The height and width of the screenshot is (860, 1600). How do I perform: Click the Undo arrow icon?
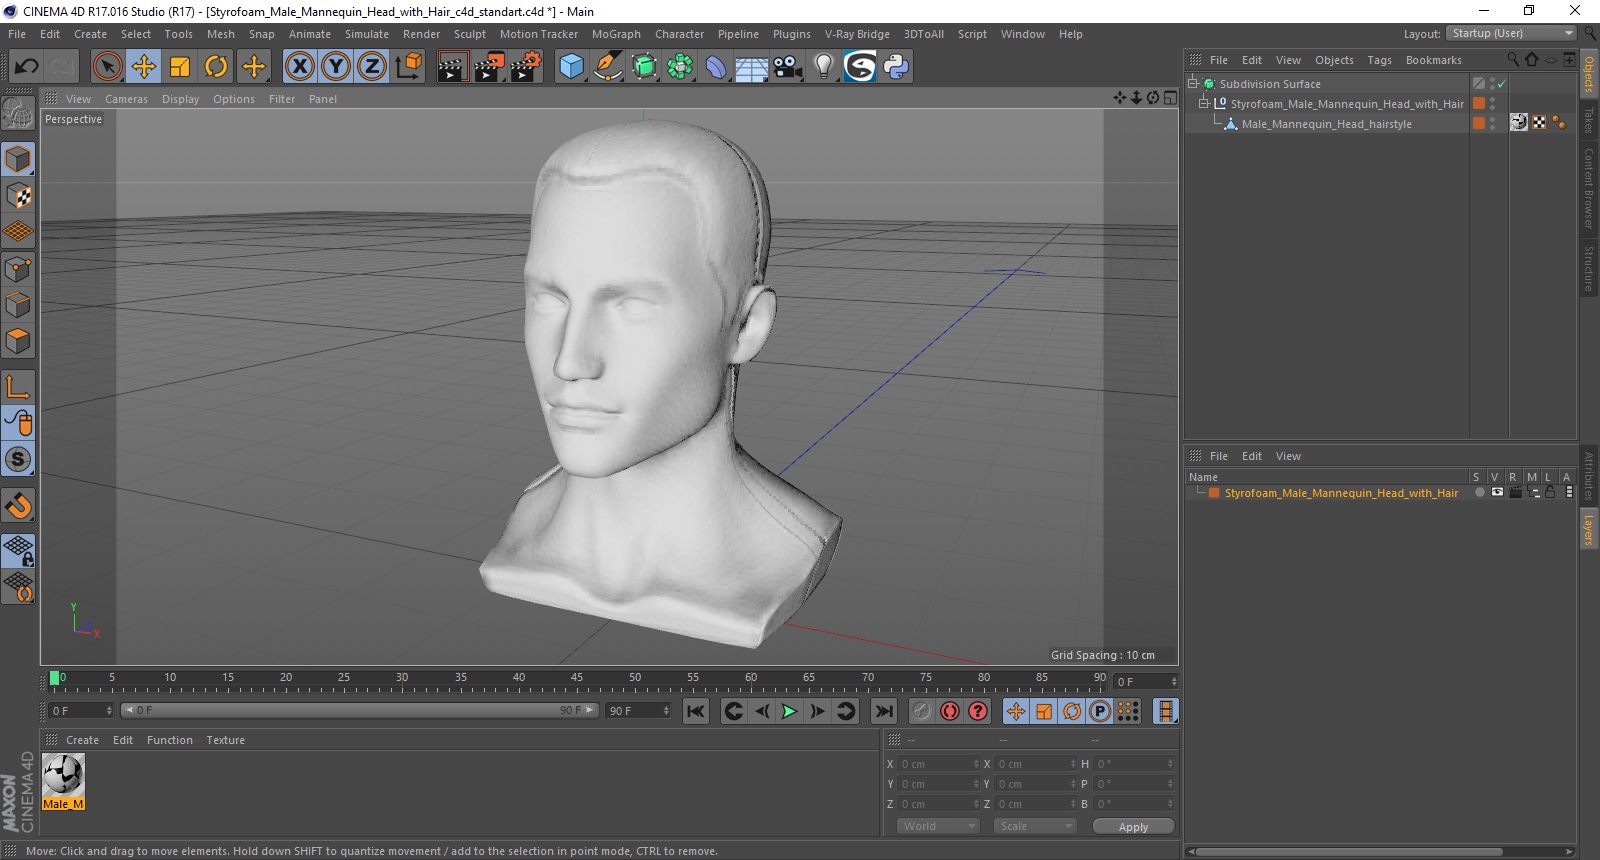tap(27, 67)
